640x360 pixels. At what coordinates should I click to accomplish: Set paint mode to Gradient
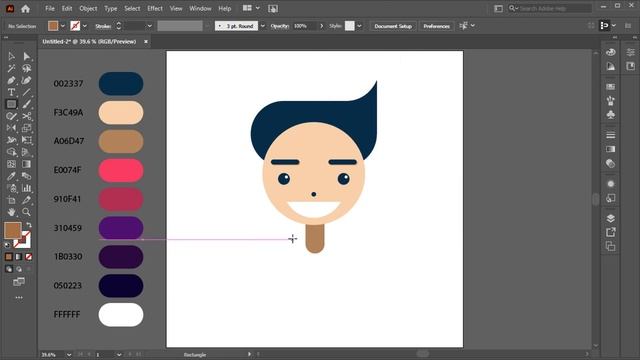[x=19, y=257]
